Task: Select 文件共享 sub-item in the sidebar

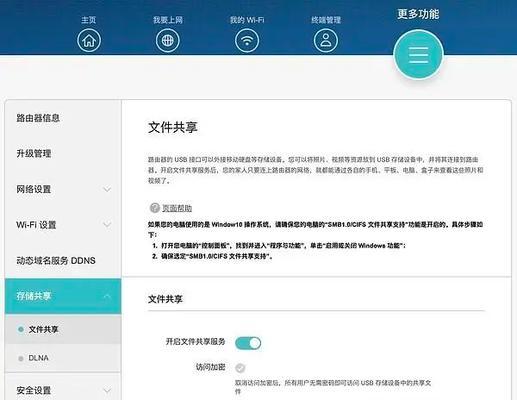Action: (63, 329)
